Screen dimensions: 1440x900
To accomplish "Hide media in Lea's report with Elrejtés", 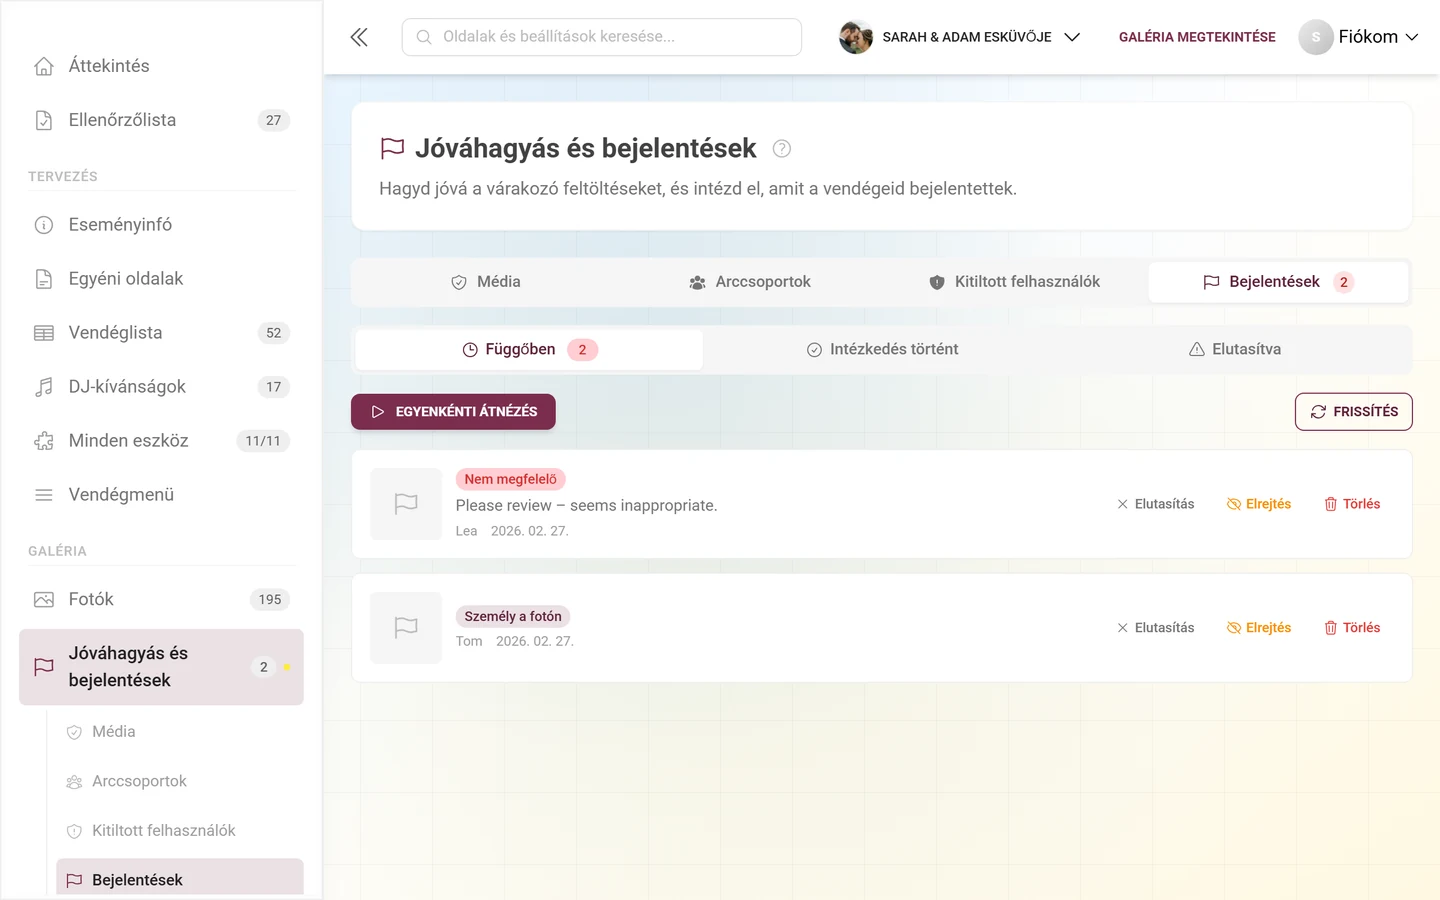I will [x=1259, y=504].
